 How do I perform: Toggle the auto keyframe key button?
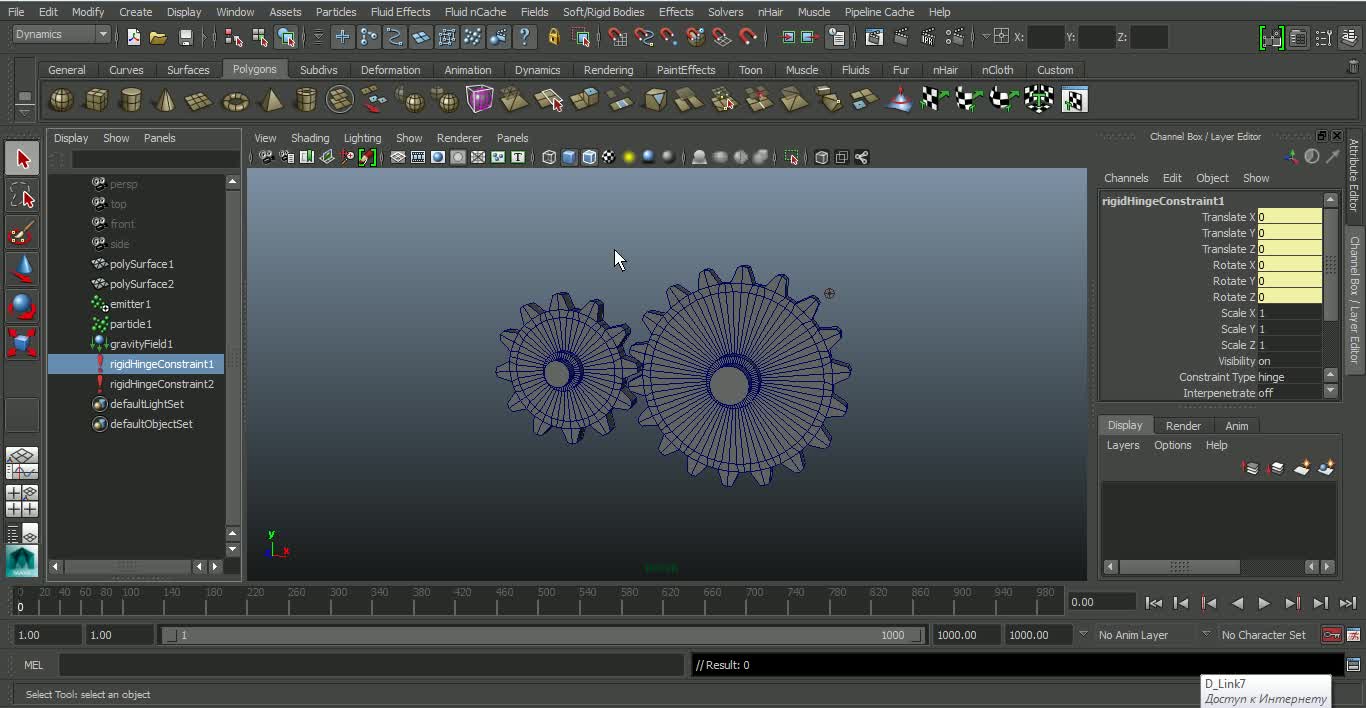point(1331,635)
